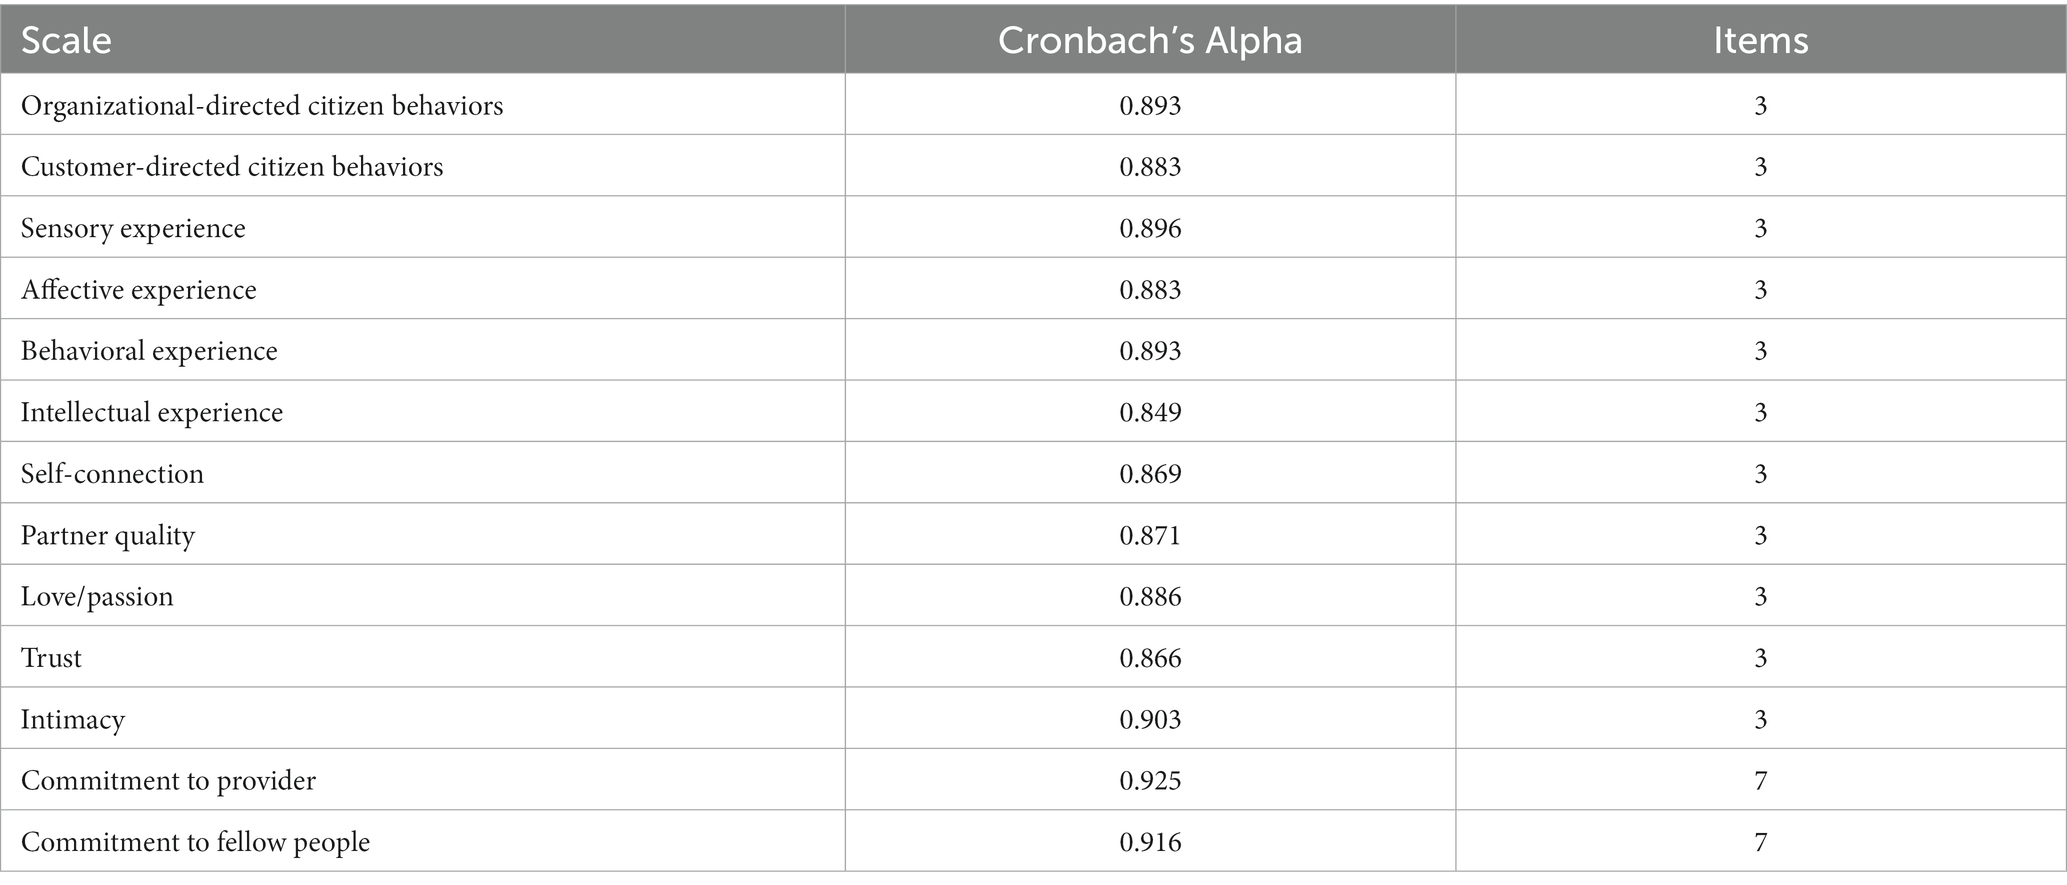Click the Self-connection row label
The height and width of the screenshot is (885, 2067).
(112, 474)
